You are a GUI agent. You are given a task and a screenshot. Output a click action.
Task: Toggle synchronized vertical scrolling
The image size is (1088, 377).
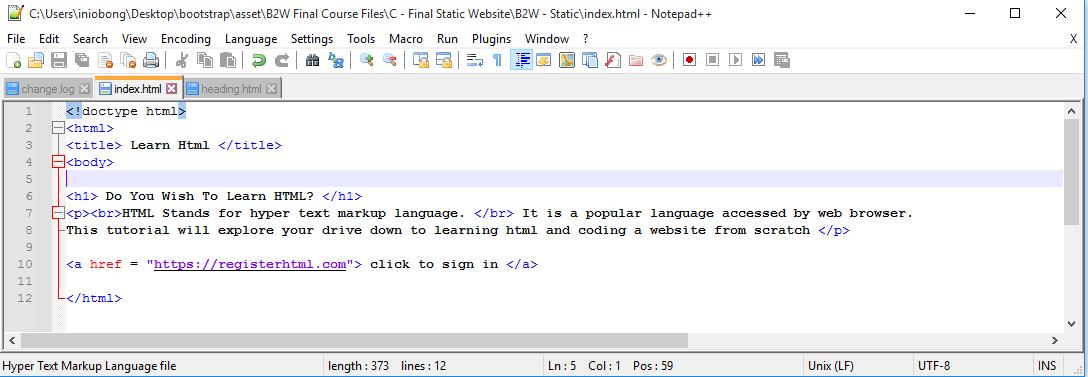click(420, 60)
